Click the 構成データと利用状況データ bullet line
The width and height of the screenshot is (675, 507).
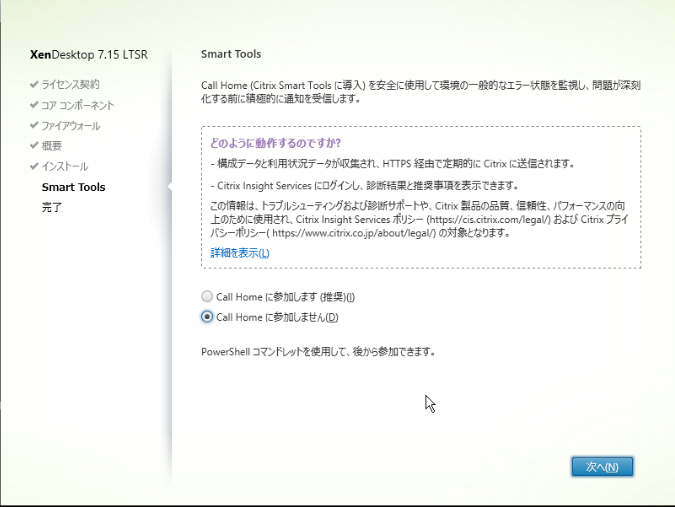click(393, 164)
